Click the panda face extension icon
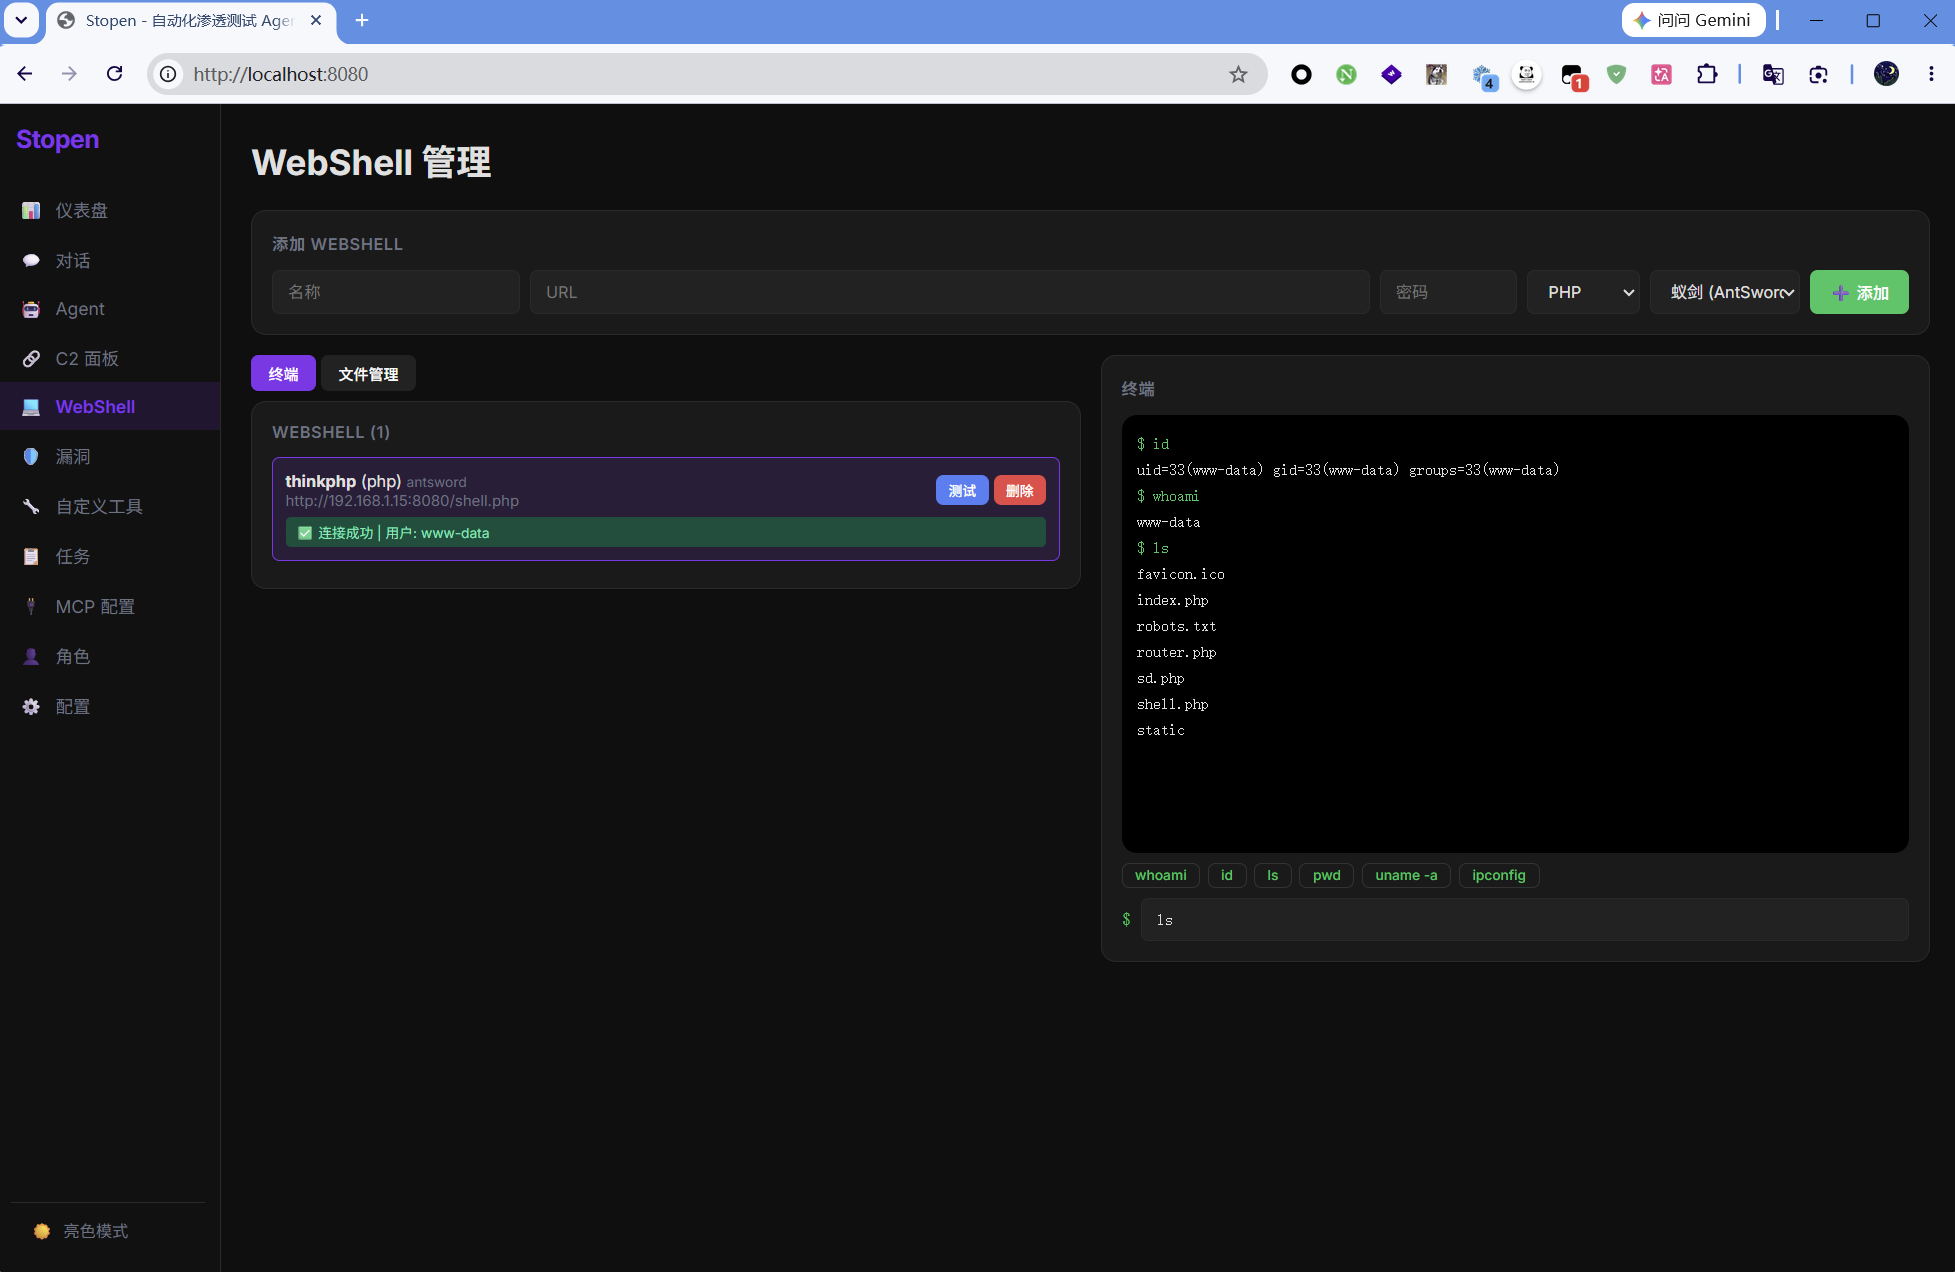 coord(1526,74)
